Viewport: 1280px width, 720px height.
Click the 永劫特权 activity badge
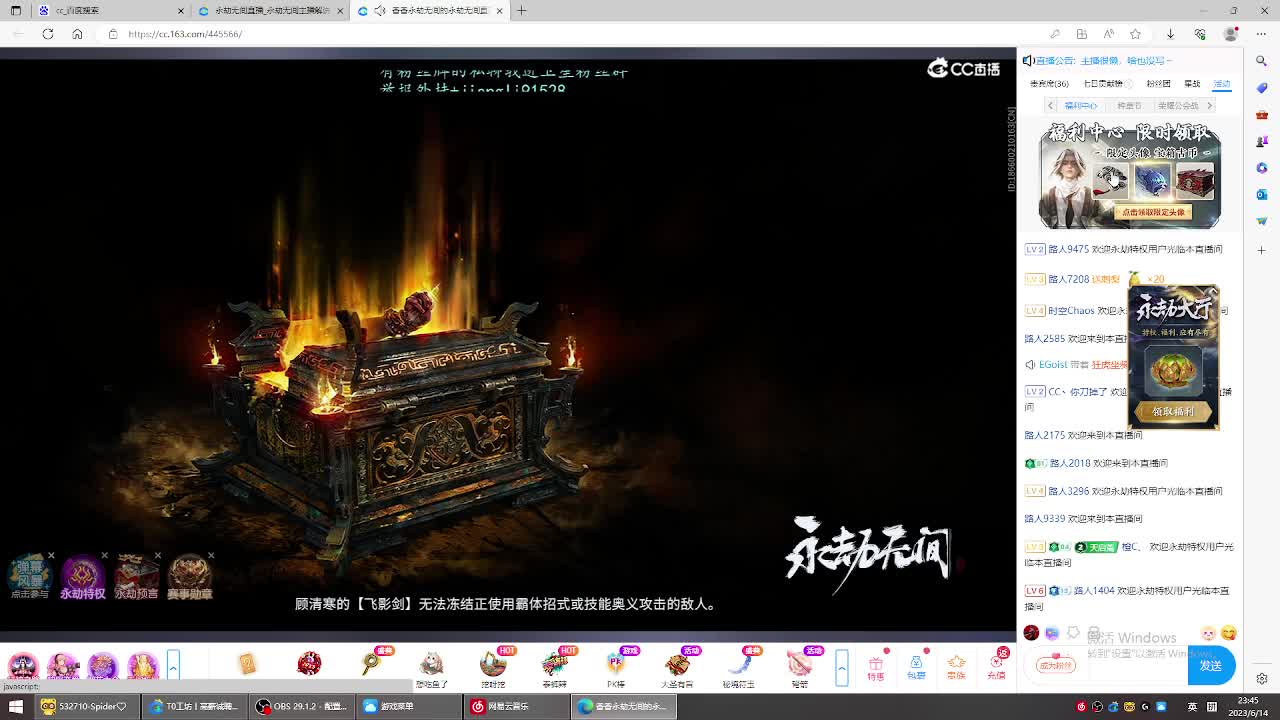pos(82,578)
